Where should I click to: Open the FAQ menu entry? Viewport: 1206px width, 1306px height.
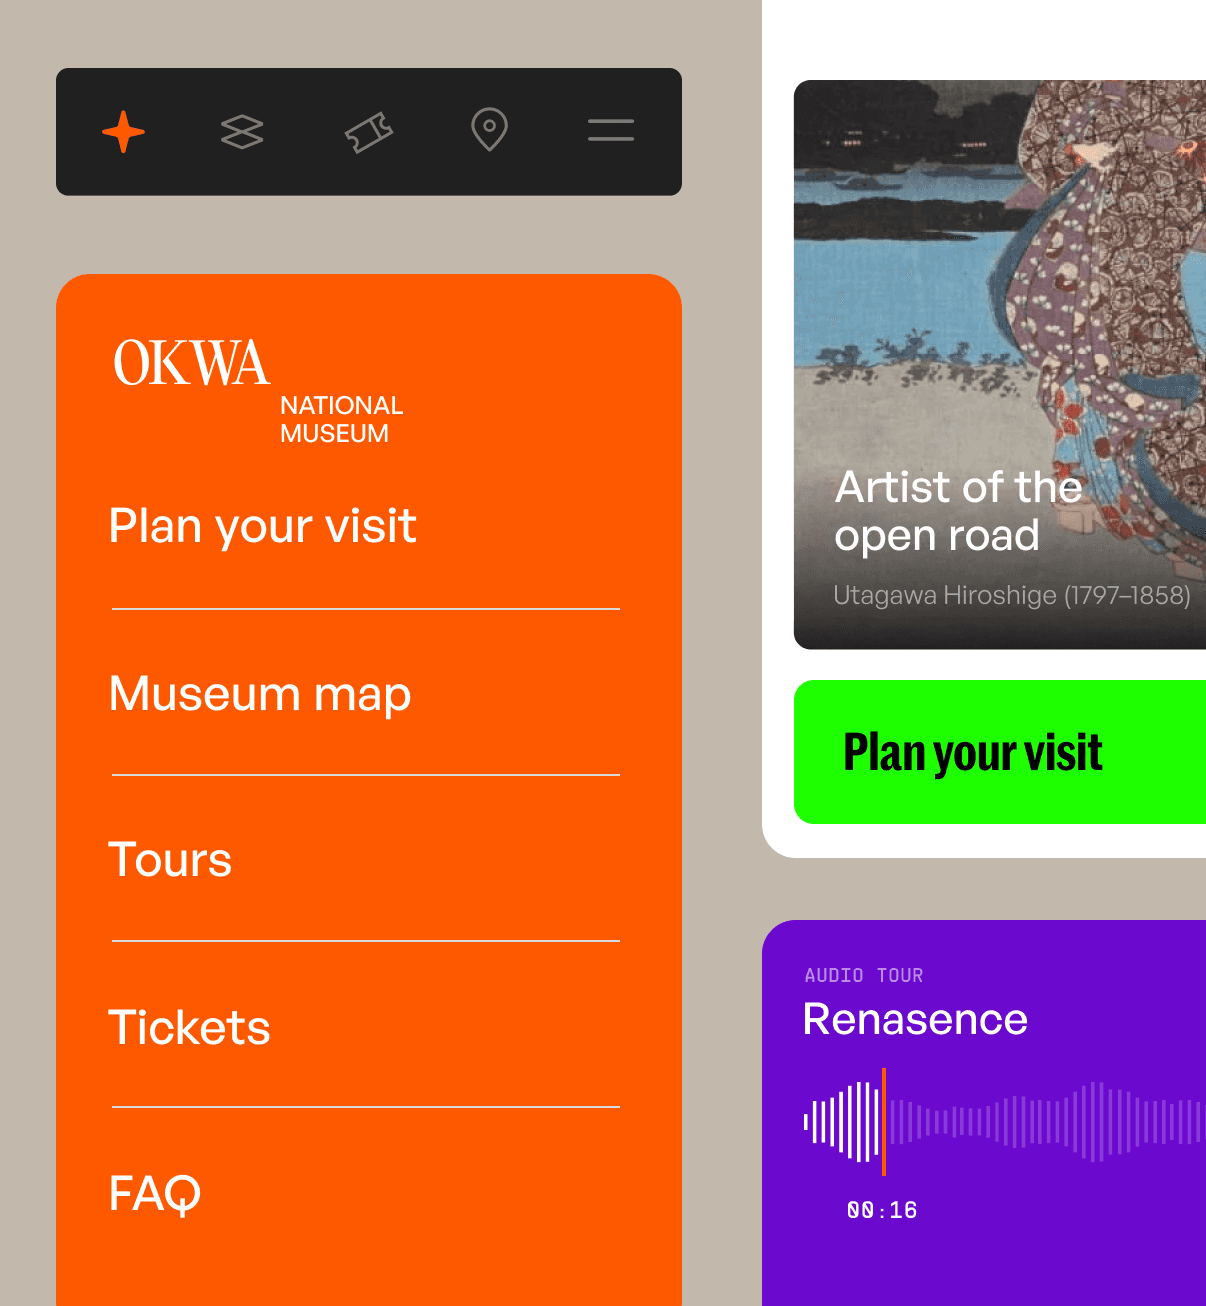[155, 1193]
